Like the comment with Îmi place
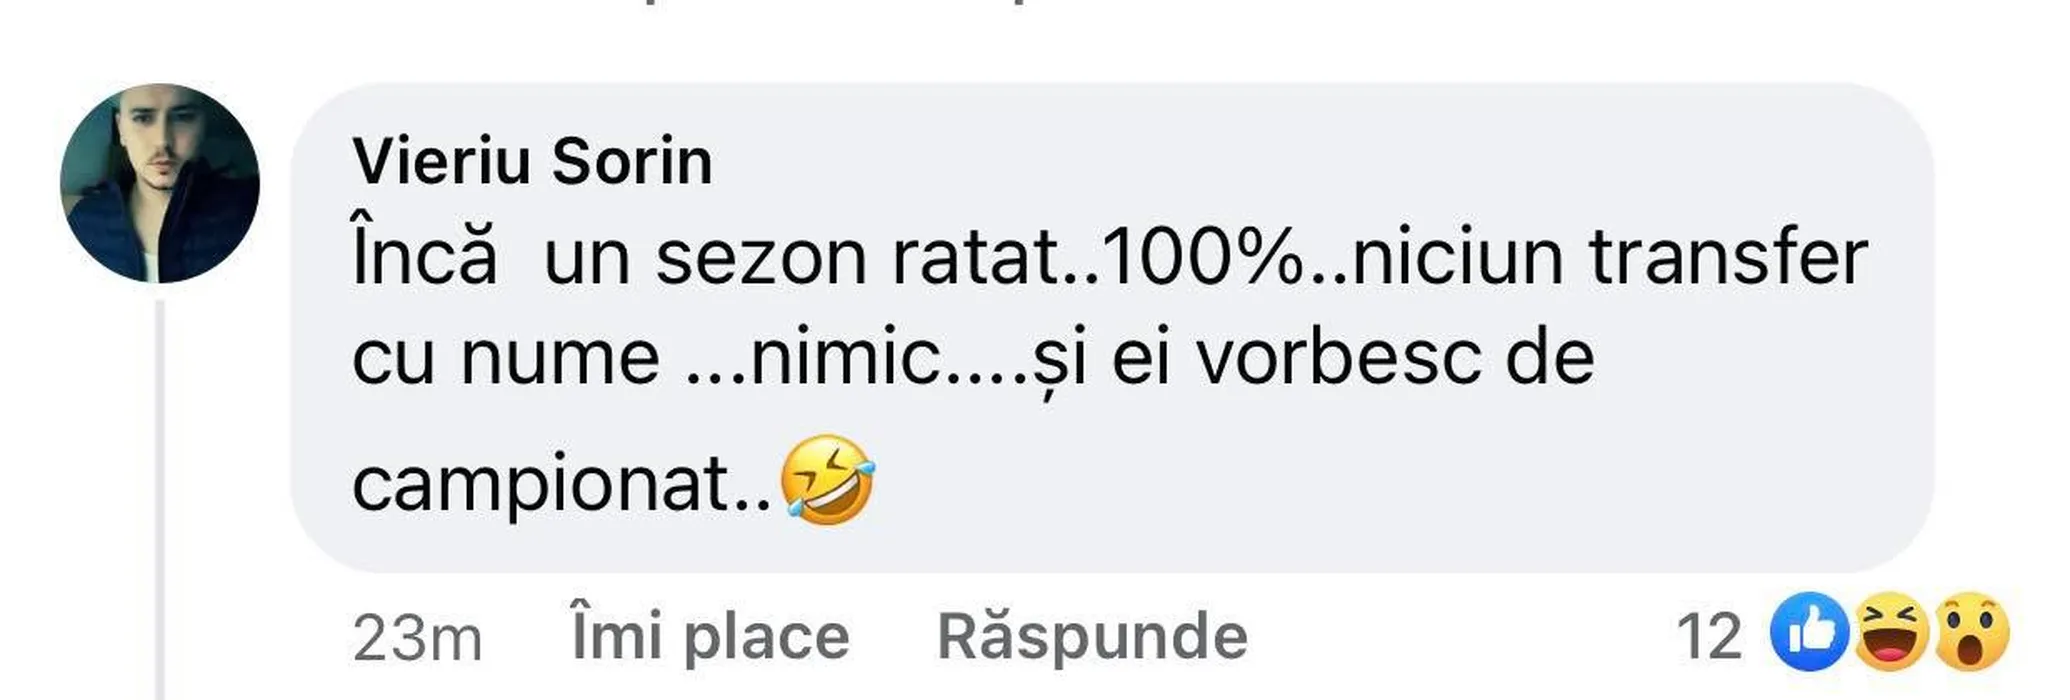Image resolution: width=2070 pixels, height=700 pixels. (x=710, y=636)
